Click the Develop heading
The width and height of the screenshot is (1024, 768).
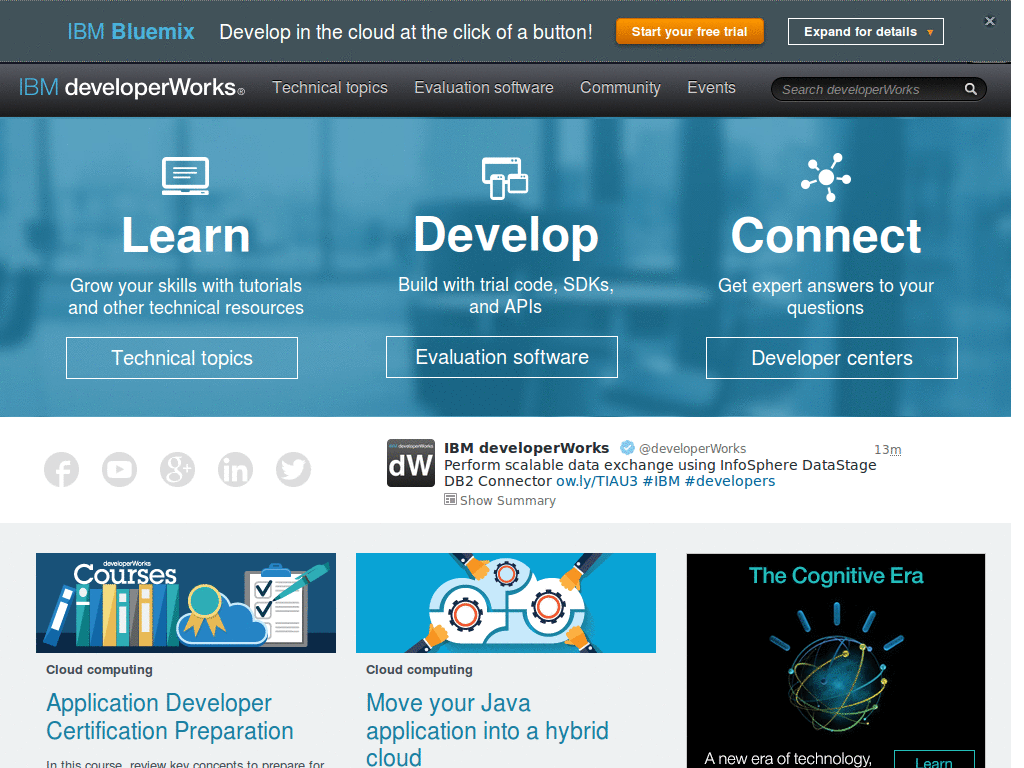[506, 235]
